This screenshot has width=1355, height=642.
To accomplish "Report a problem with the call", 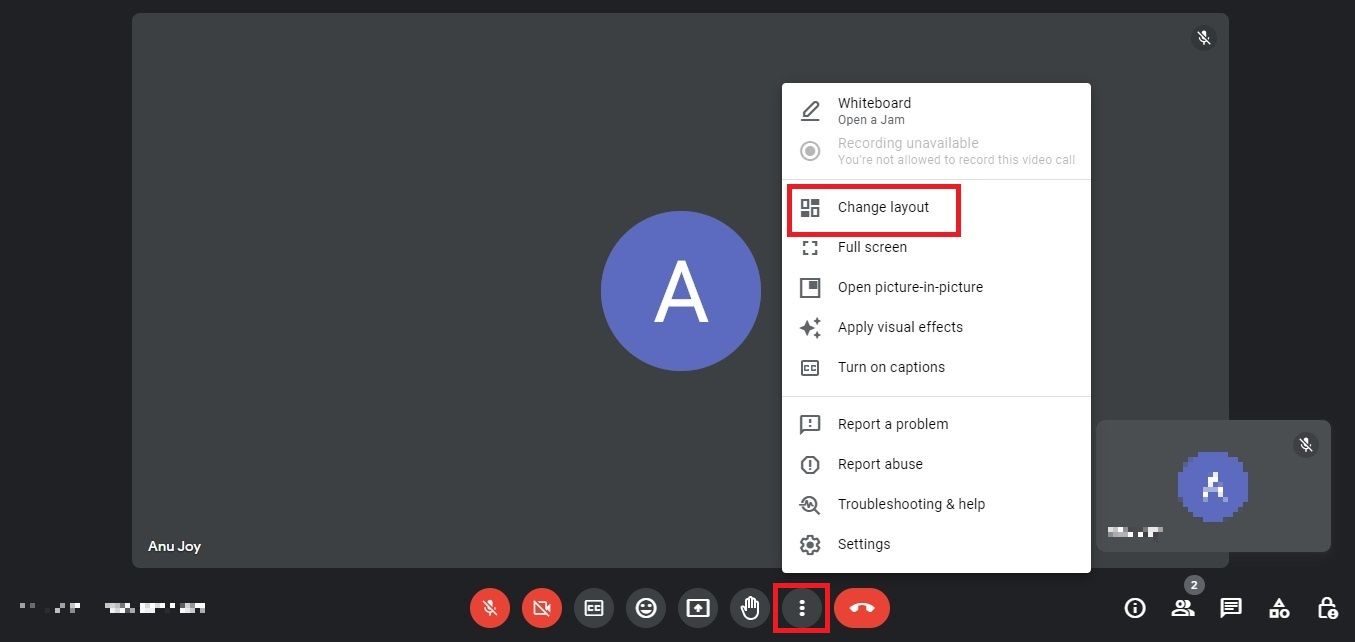I will pos(893,424).
